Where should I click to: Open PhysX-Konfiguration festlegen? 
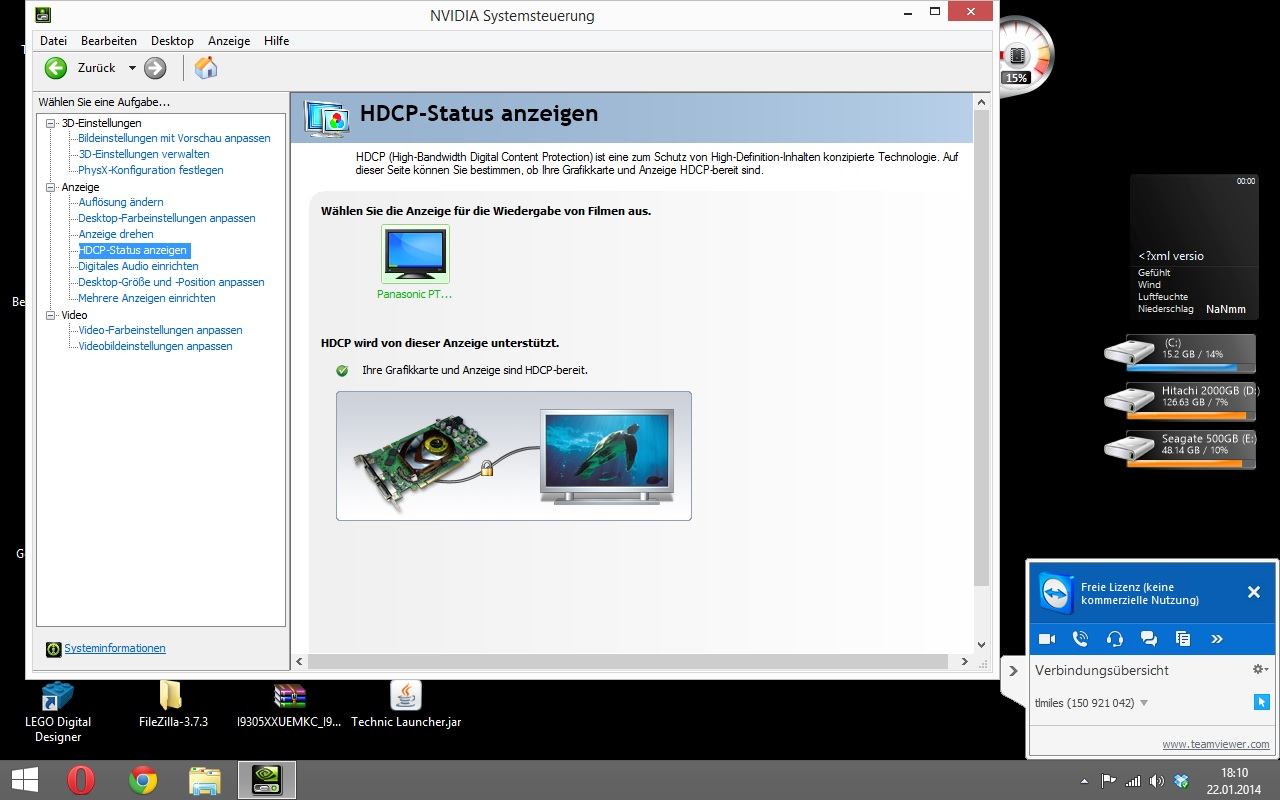[x=151, y=170]
